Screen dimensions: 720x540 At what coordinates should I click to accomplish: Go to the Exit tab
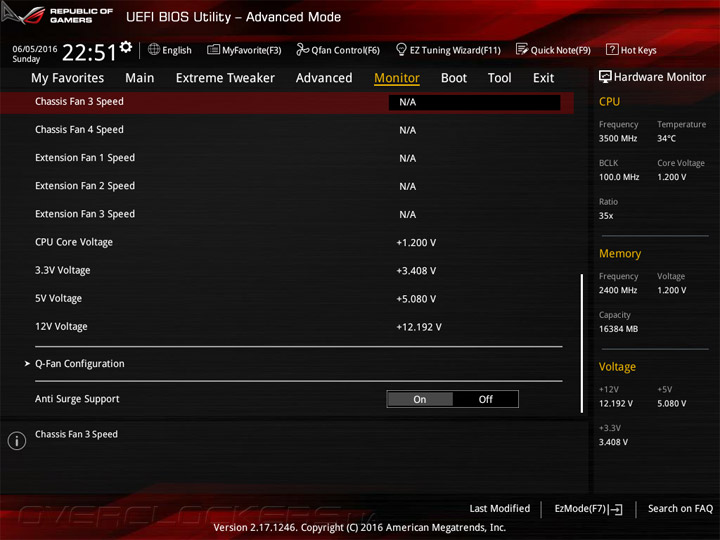[x=544, y=78]
